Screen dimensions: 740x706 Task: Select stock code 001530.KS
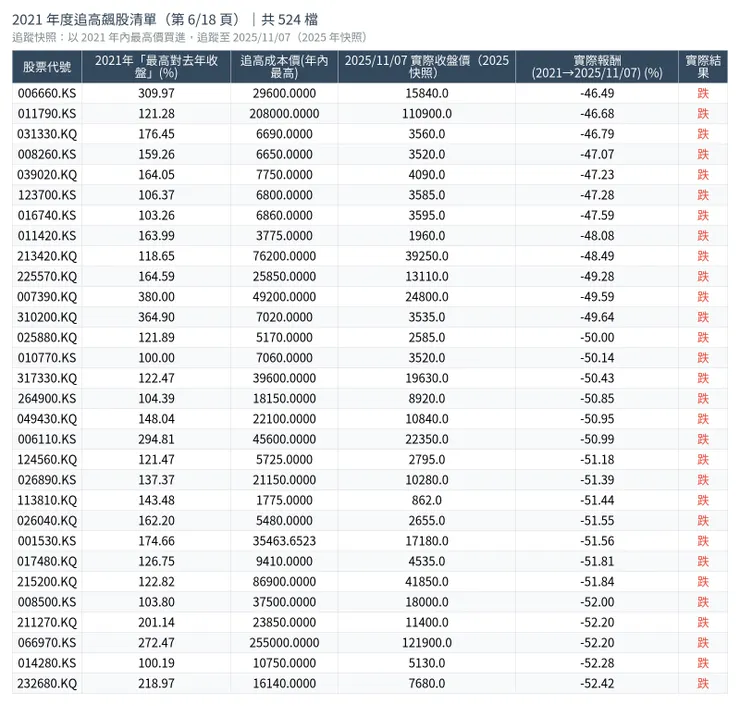click(x=47, y=541)
